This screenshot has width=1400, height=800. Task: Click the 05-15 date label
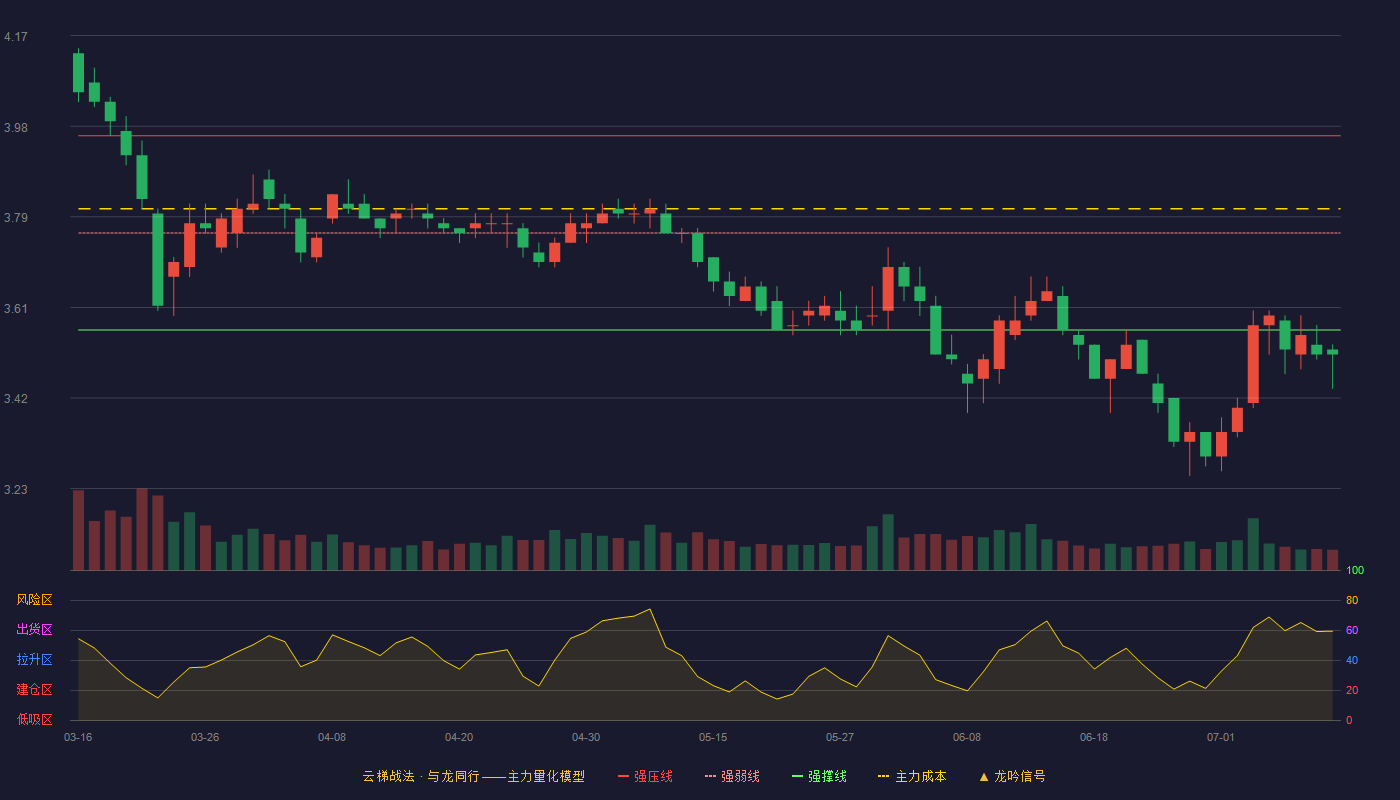pos(713,737)
